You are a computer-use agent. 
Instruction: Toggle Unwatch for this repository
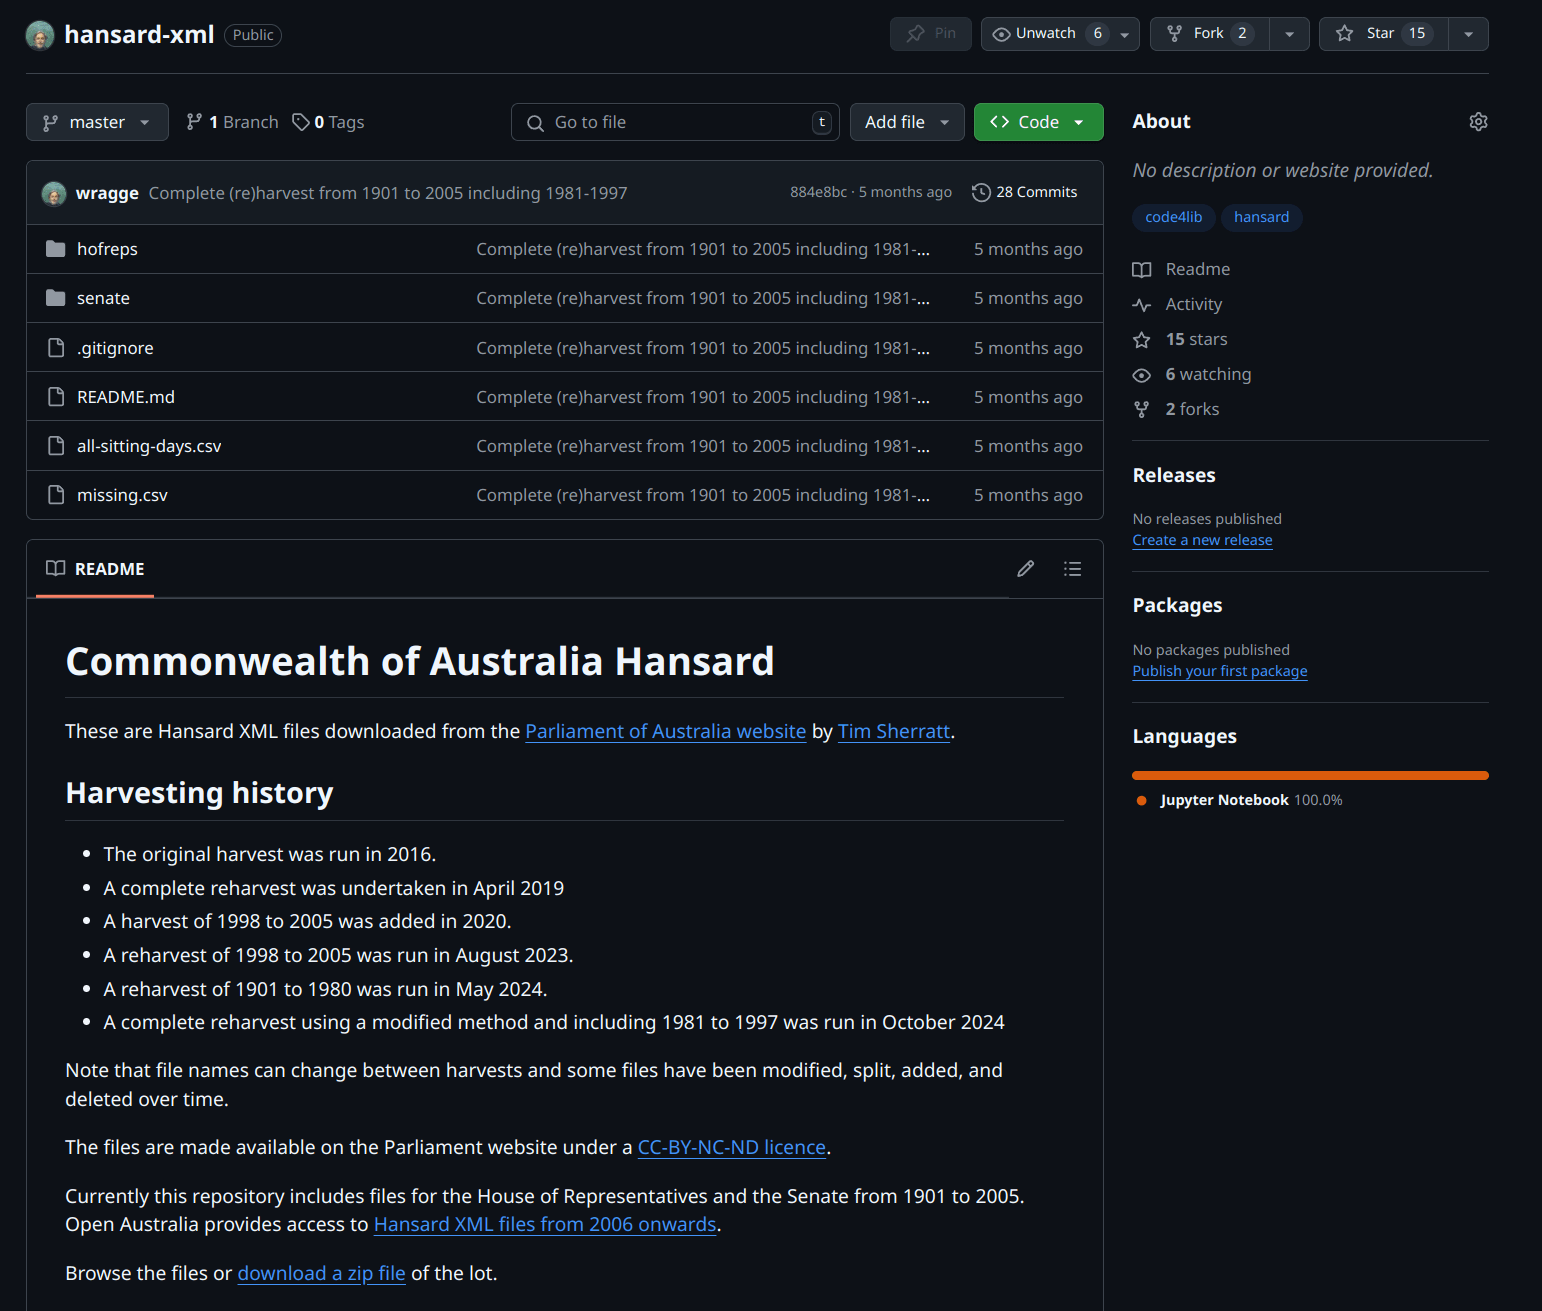click(x=1046, y=34)
